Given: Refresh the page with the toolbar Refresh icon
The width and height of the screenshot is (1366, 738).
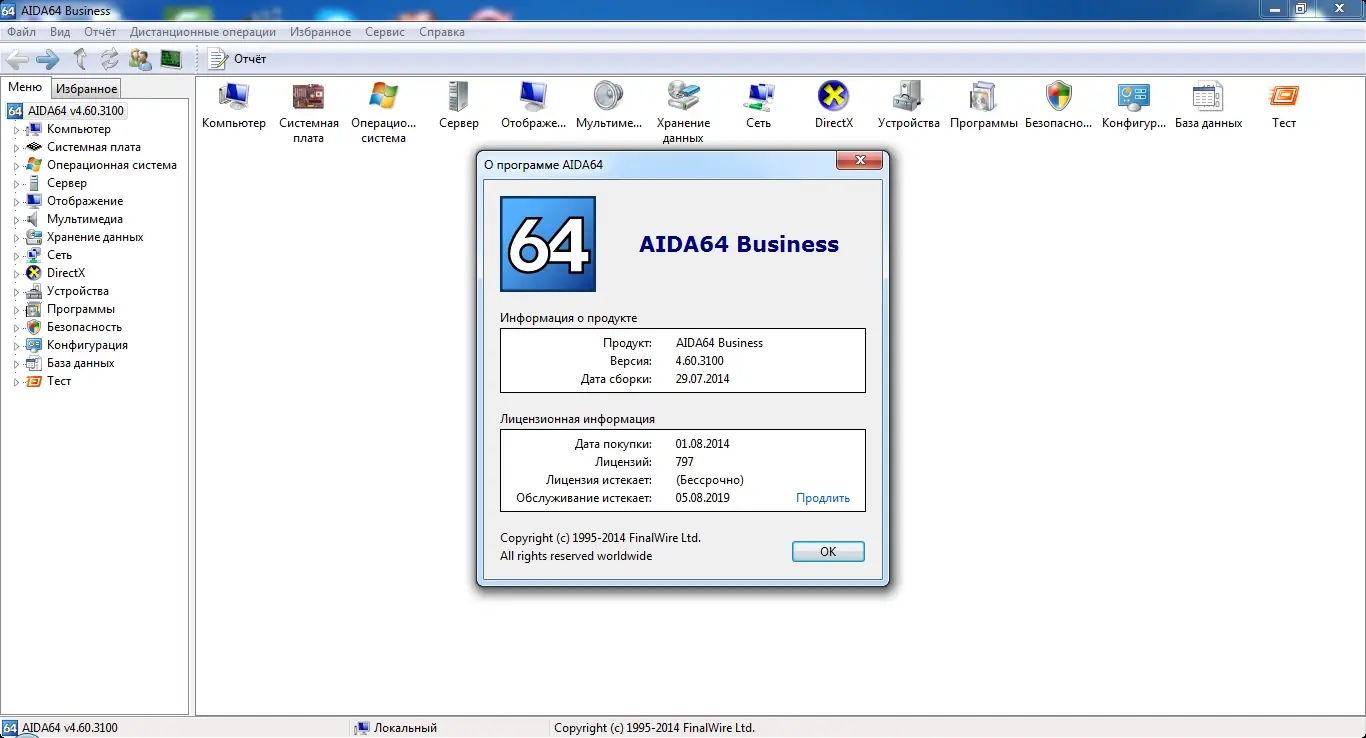Looking at the screenshot, I should coord(109,59).
